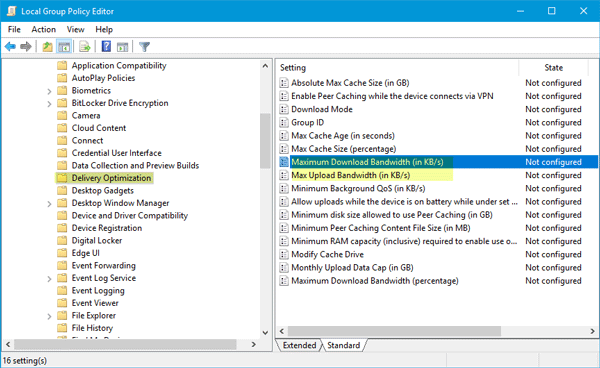Switch to the Extended tab

(299, 345)
